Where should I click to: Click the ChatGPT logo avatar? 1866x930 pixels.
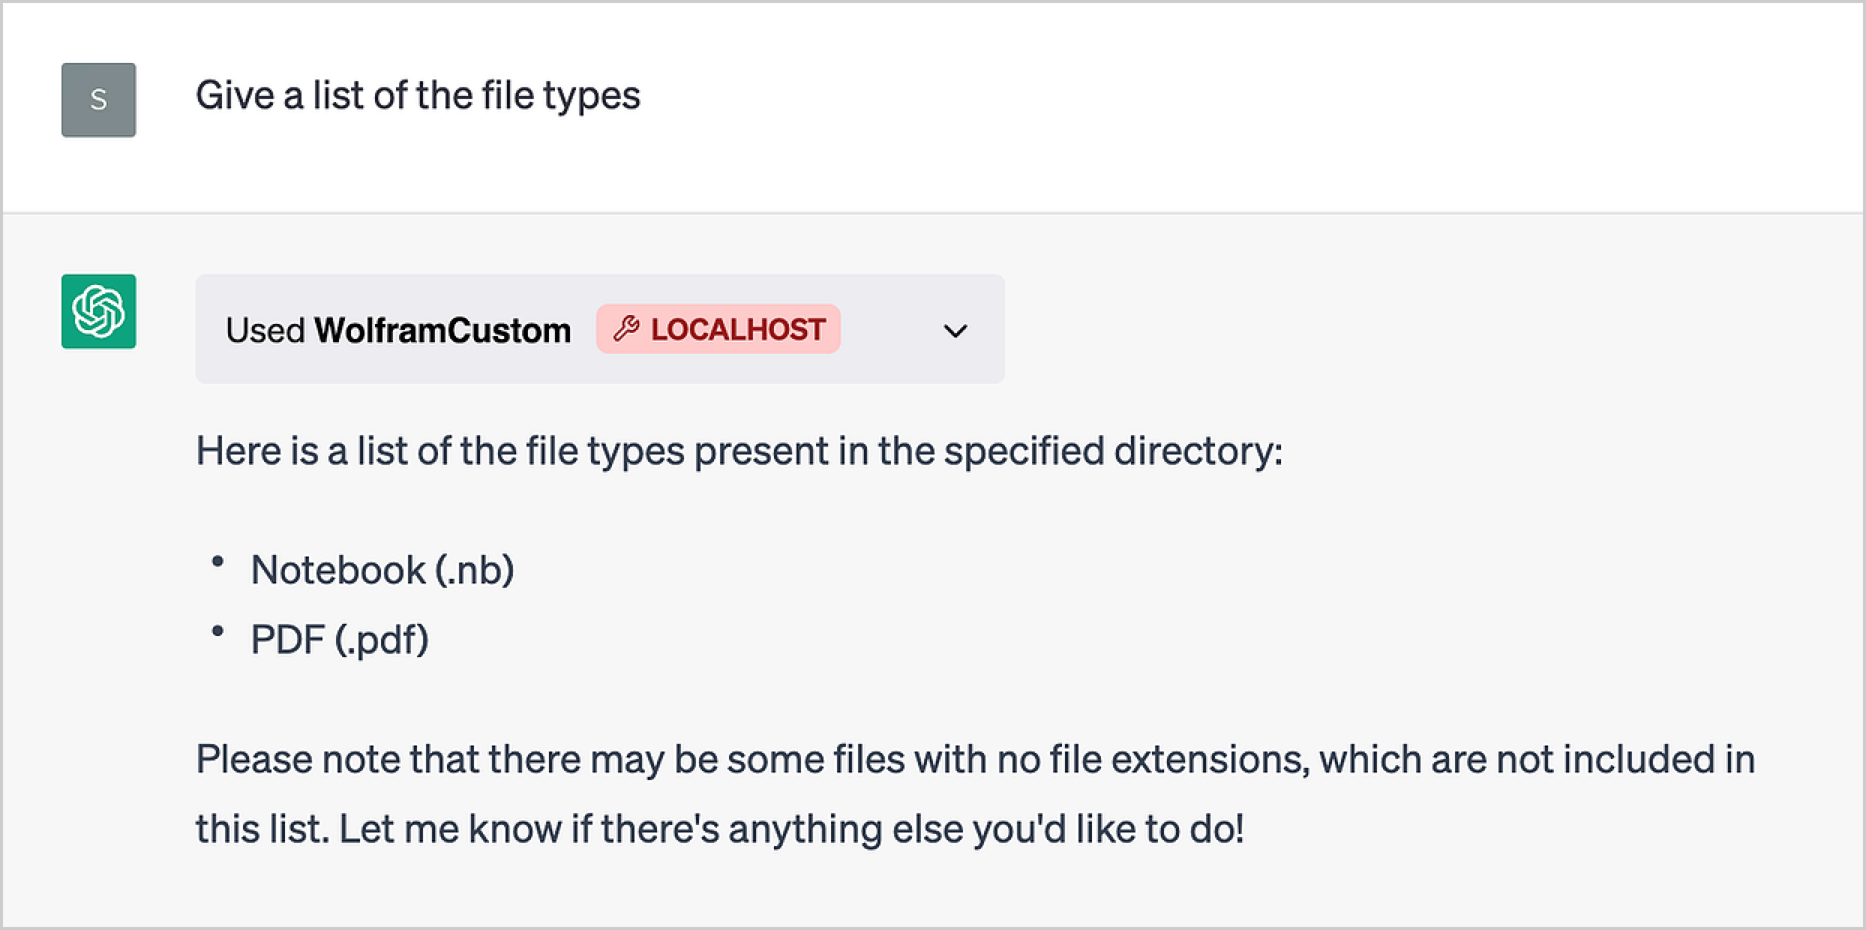(98, 311)
